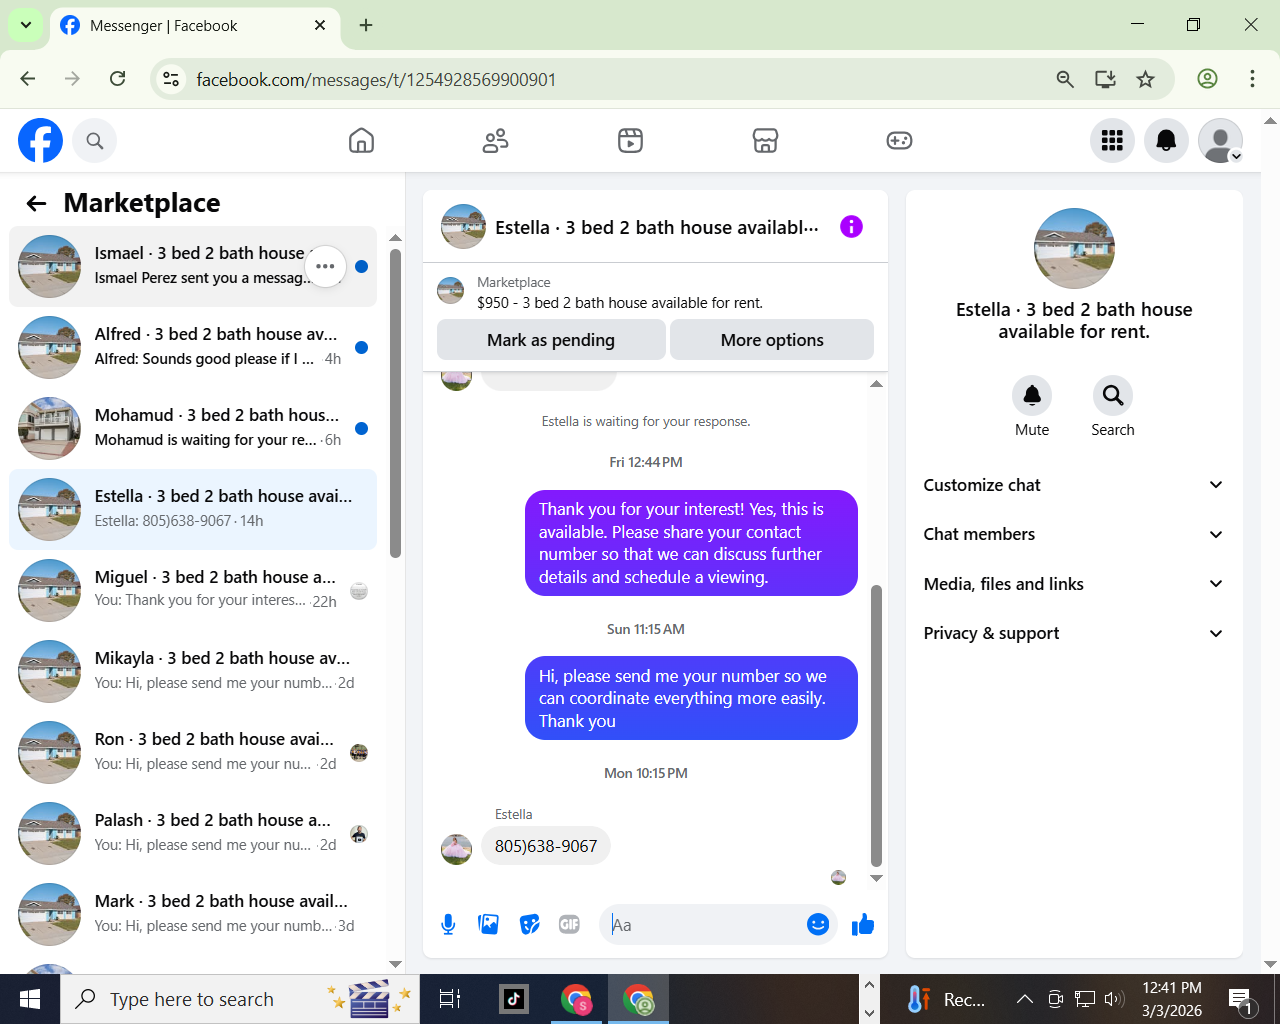The height and width of the screenshot is (1024, 1280).
Task: Open conversation information for Estella chat
Action: pyautogui.click(x=851, y=227)
